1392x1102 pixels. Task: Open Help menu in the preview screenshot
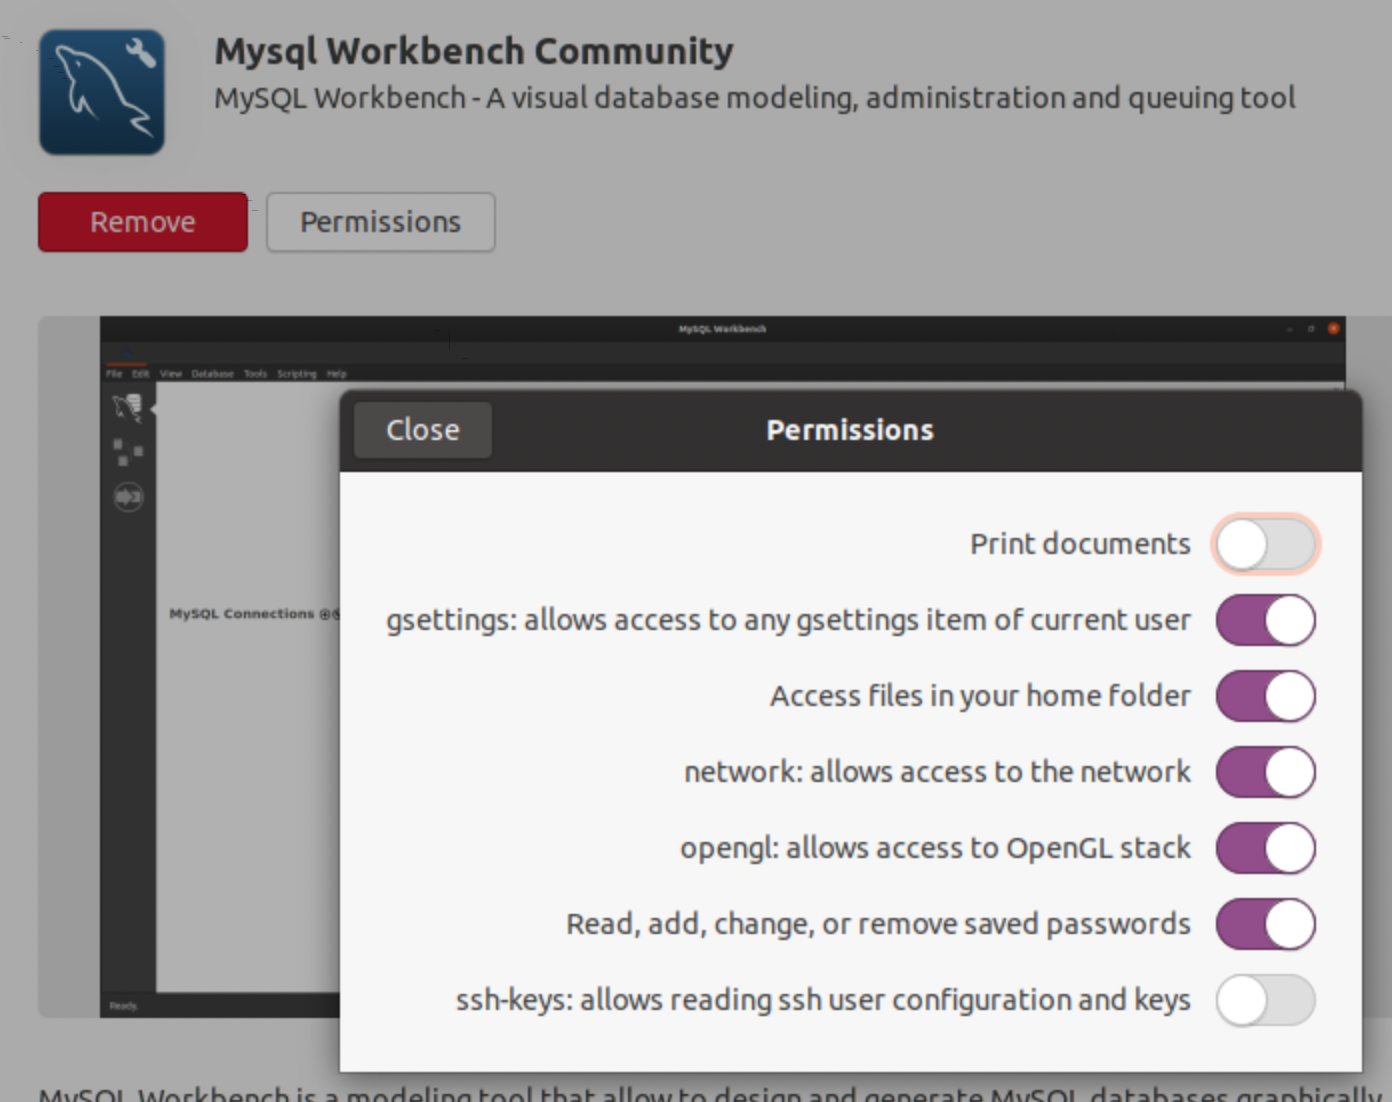pyautogui.click(x=336, y=374)
